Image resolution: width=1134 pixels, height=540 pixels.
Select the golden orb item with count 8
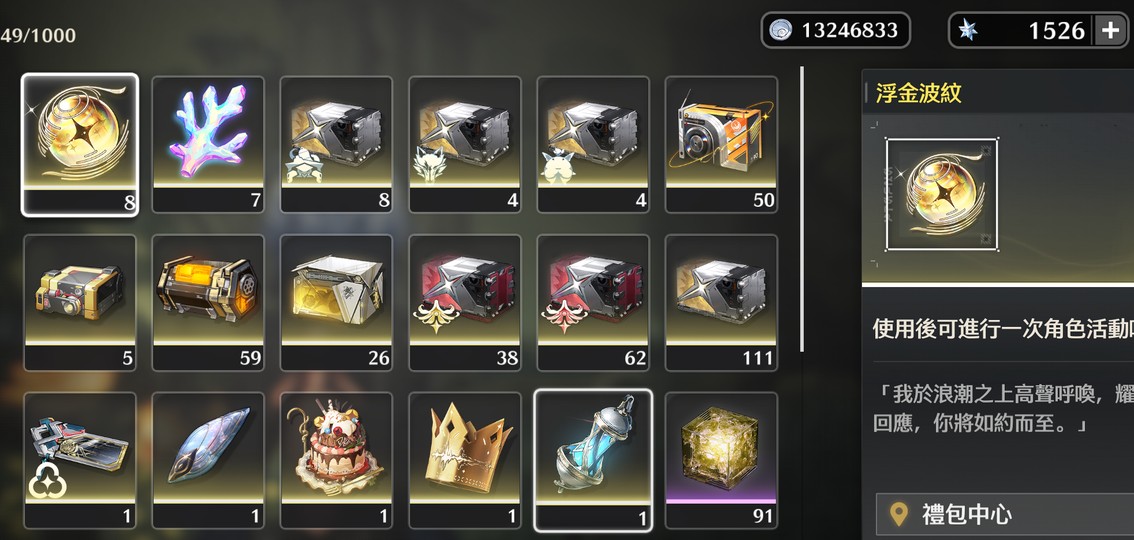point(80,145)
